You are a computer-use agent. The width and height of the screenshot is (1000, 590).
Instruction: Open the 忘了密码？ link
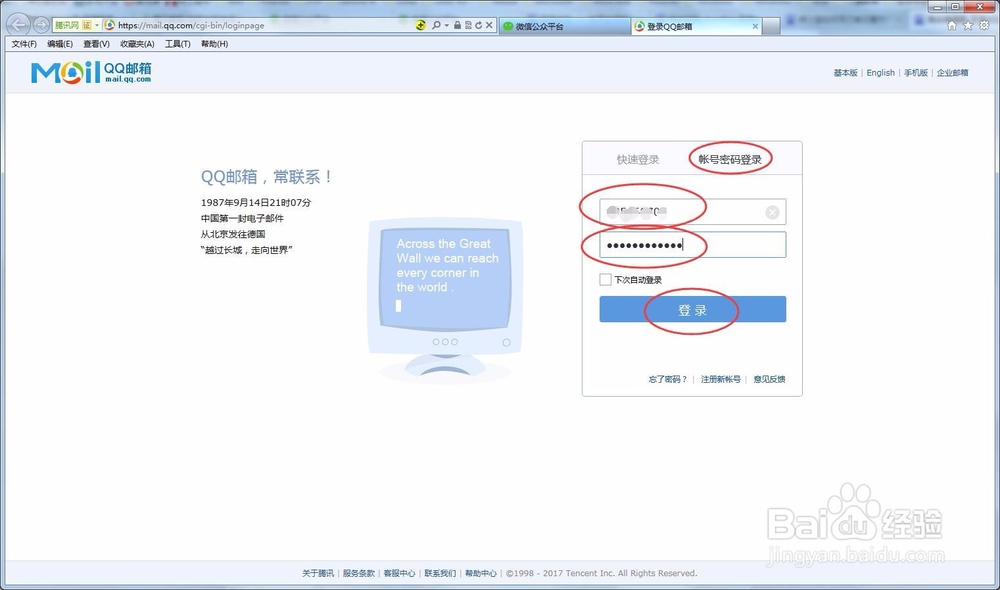click(668, 379)
